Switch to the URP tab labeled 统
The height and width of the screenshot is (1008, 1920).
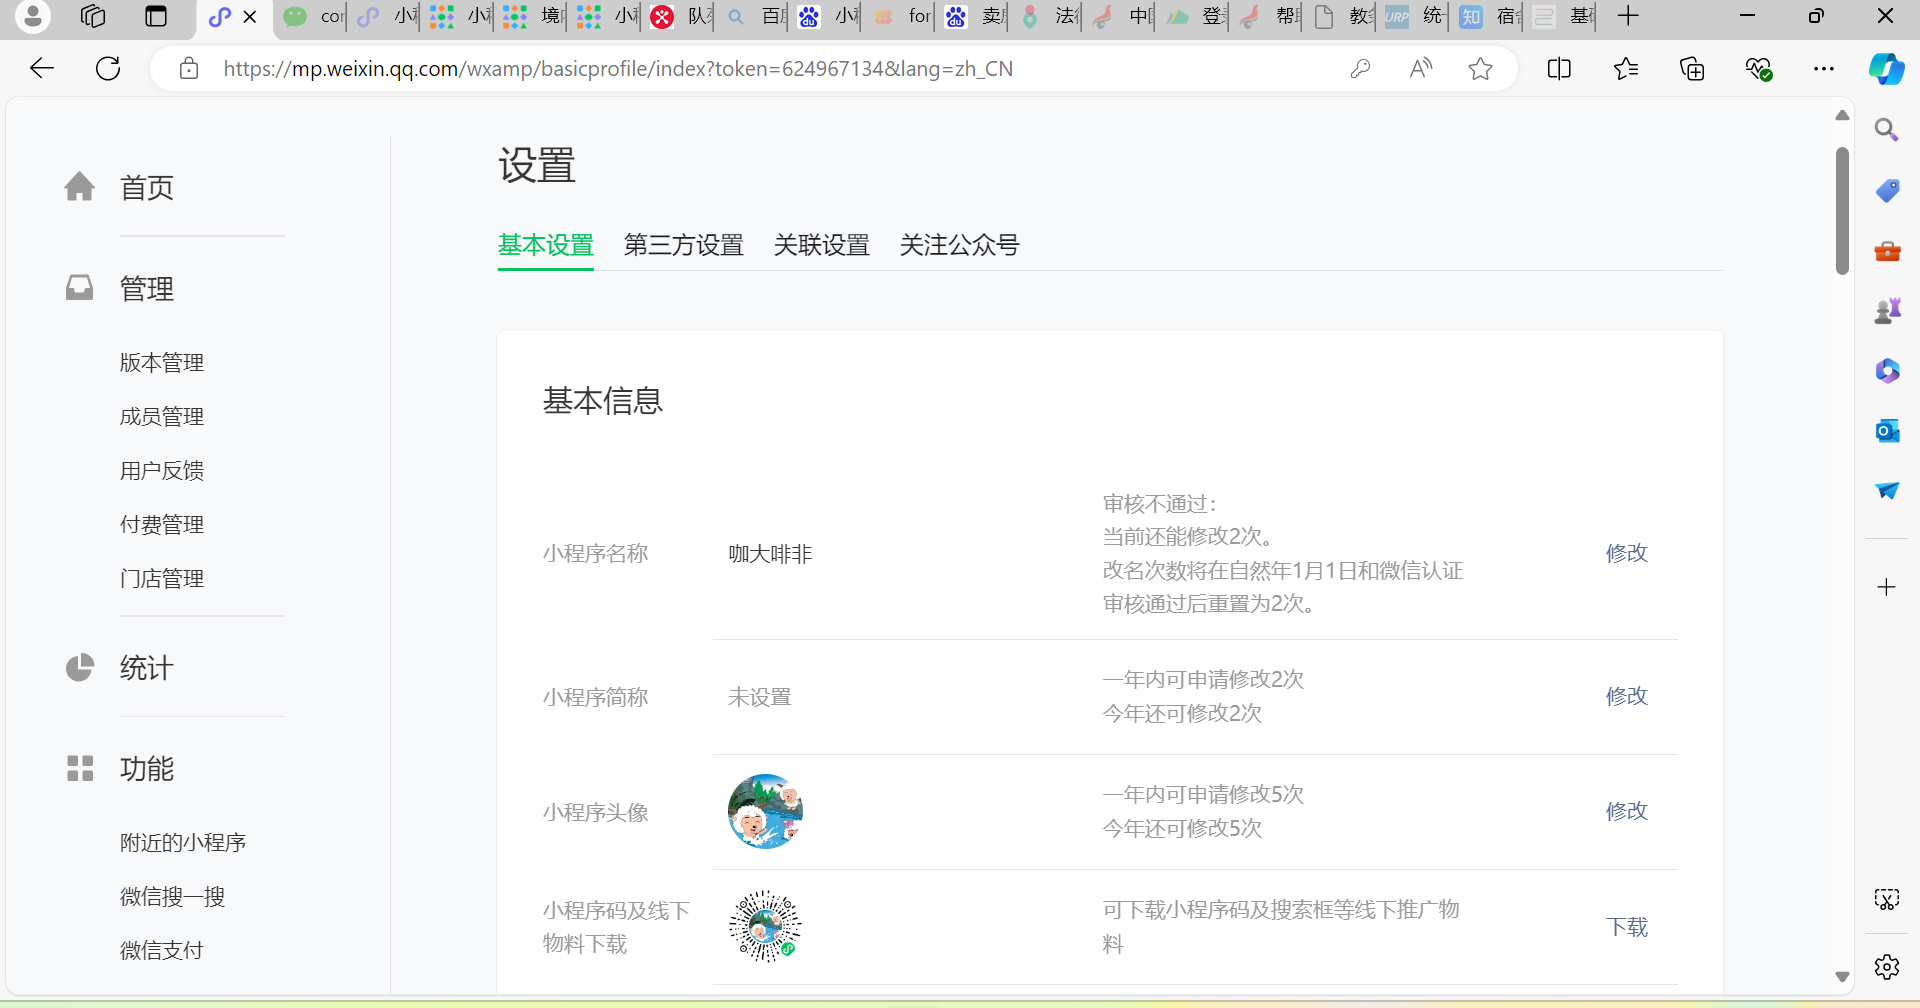click(x=1415, y=17)
